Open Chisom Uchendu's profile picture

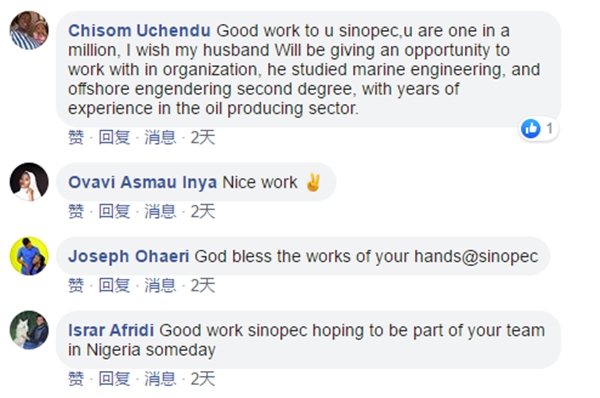(29, 31)
